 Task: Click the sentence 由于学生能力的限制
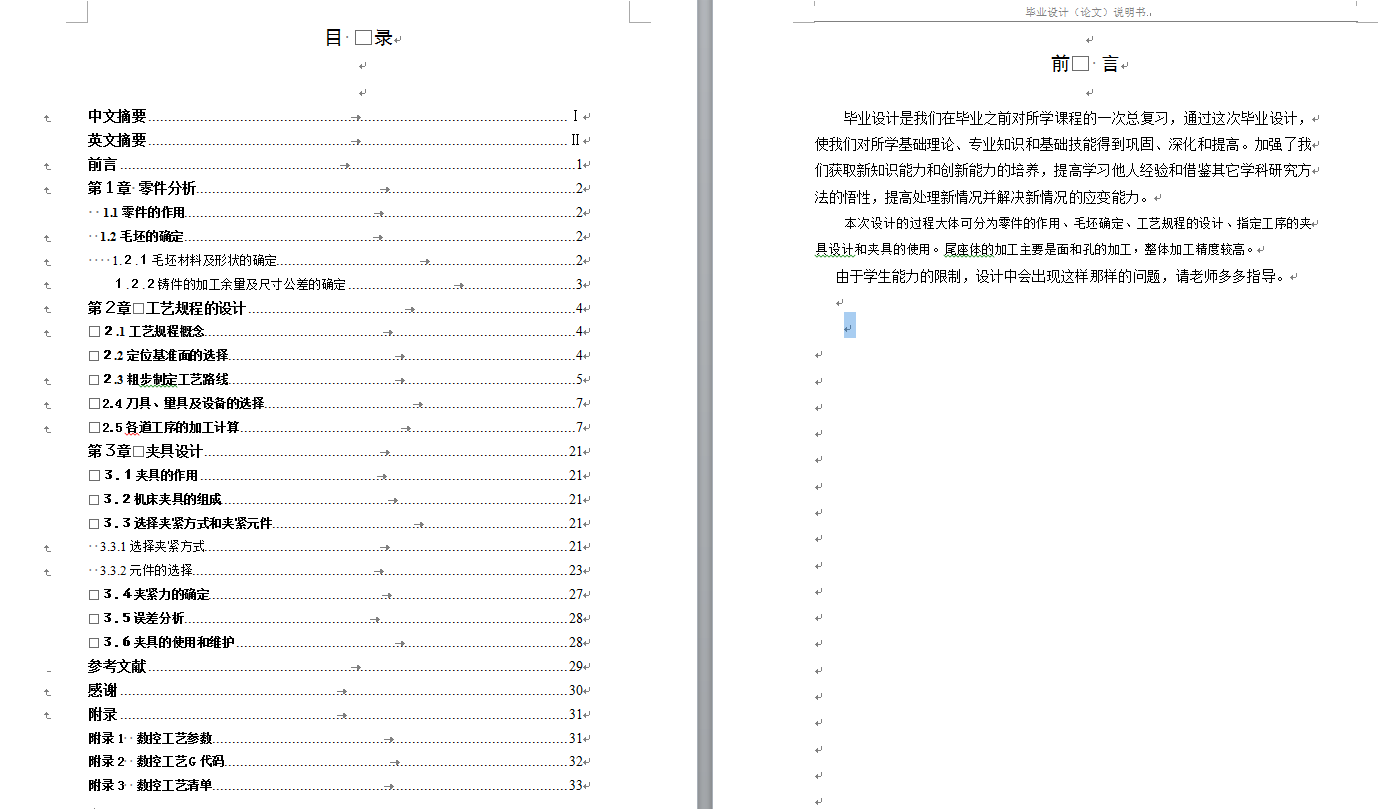click(x=1060, y=276)
